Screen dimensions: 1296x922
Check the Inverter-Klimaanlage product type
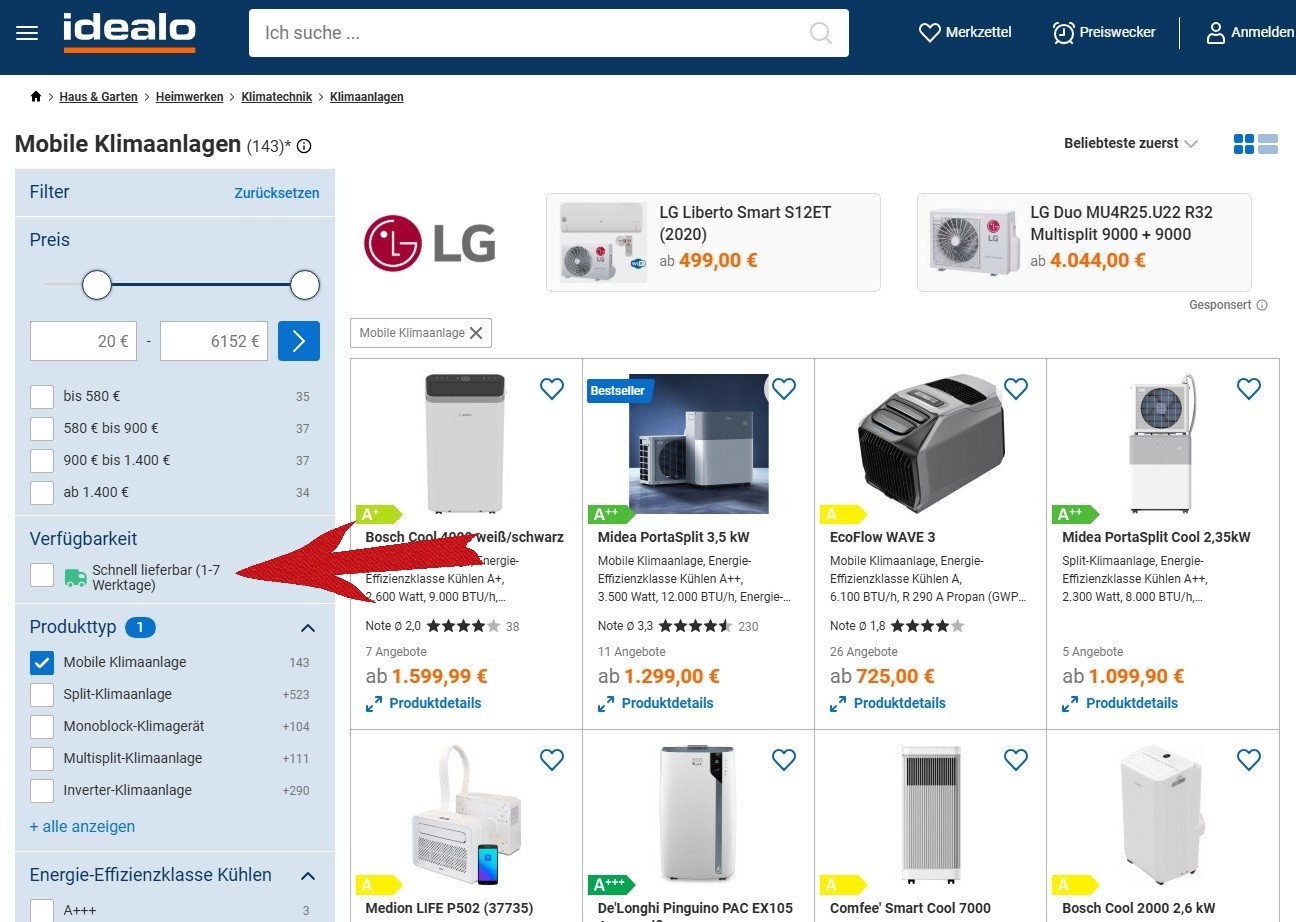click(42, 790)
